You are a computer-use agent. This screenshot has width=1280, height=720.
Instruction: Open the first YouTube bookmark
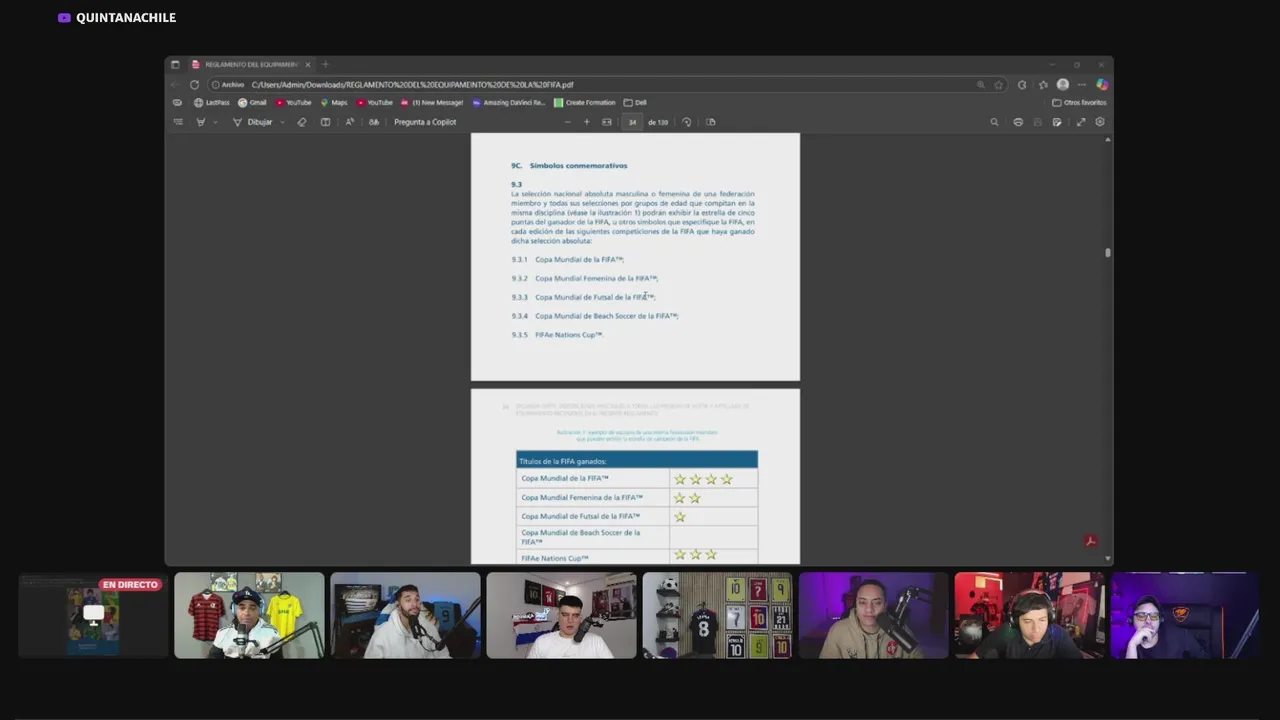tap(293, 102)
